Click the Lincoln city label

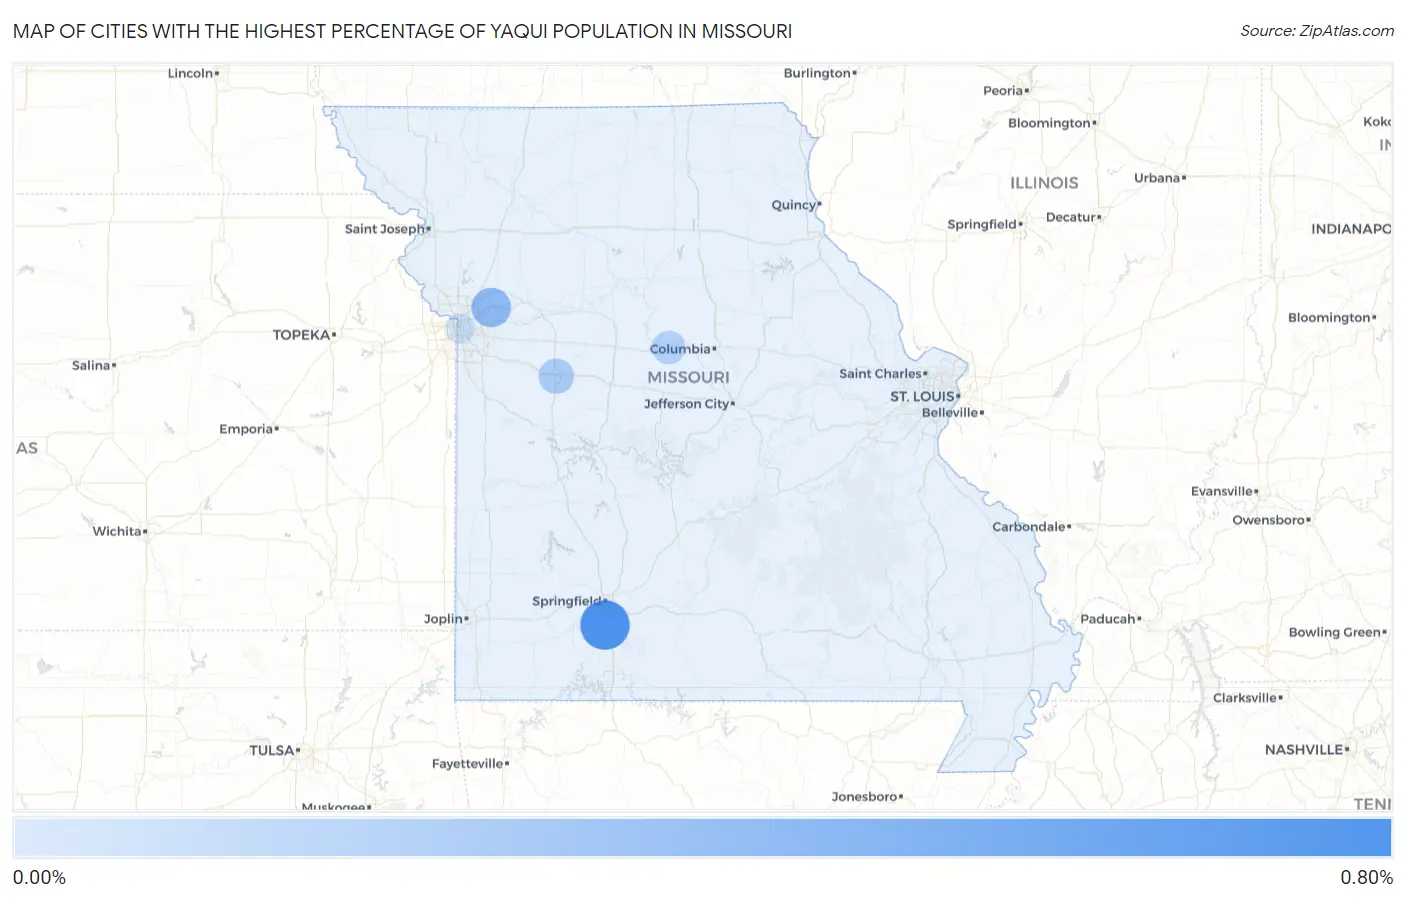point(190,73)
